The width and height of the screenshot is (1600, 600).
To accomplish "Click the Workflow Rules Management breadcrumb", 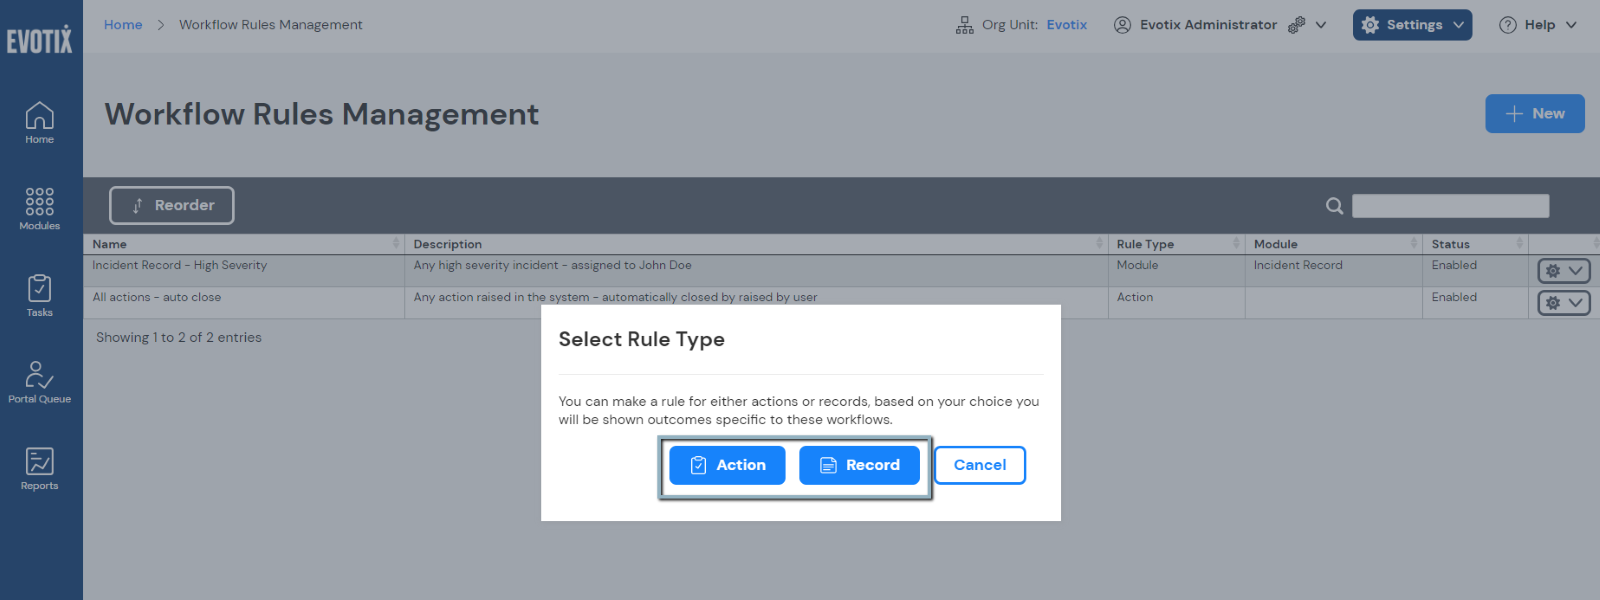I will coord(271,25).
